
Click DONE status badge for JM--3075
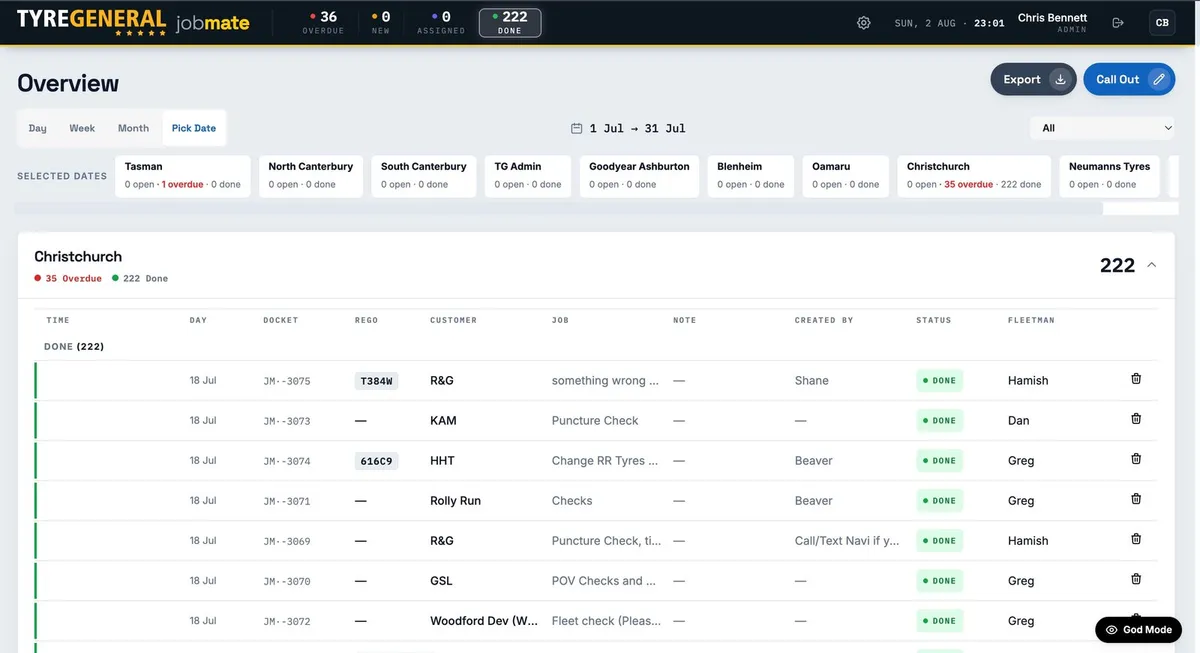point(940,381)
